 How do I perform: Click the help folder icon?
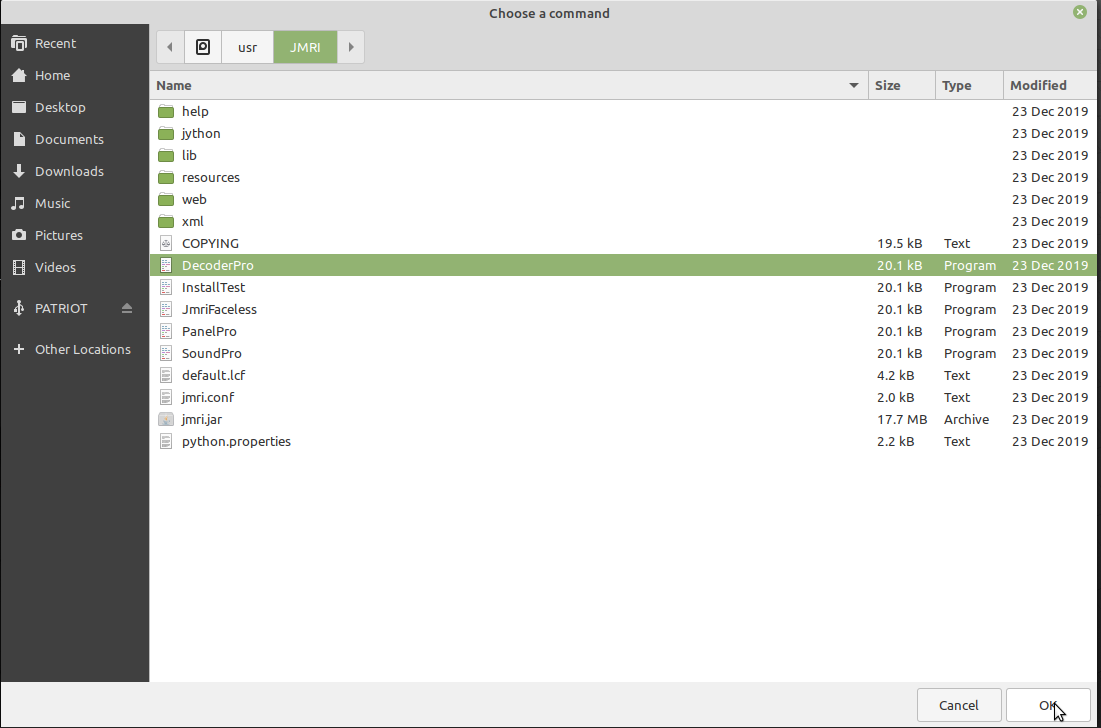click(166, 112)
